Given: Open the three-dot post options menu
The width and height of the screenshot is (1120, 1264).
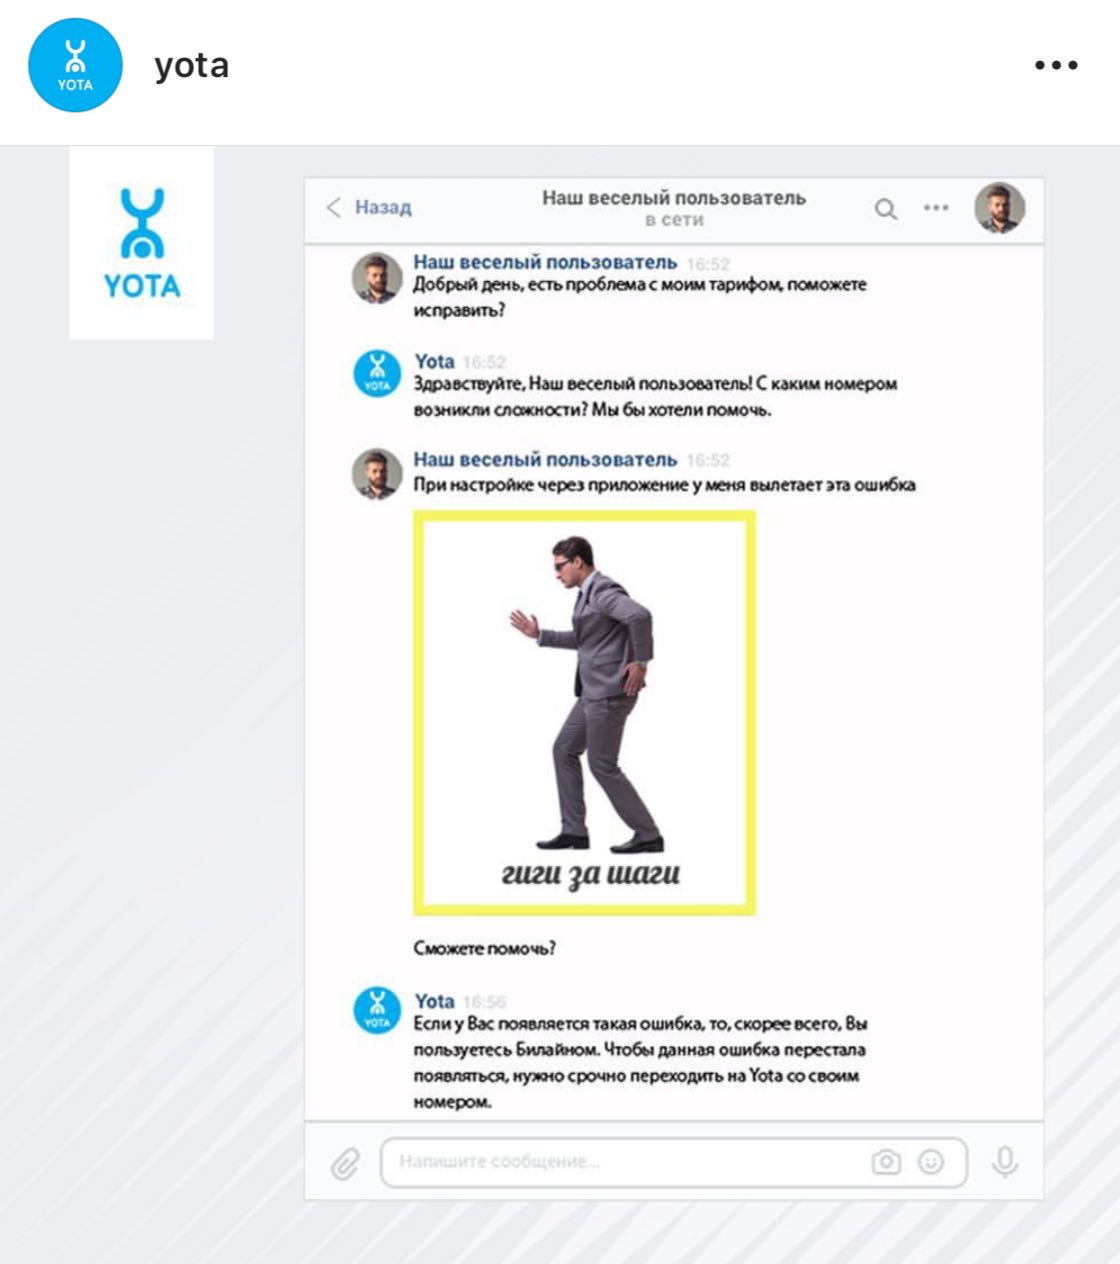Looking at the screenshot, I should pos(1056,66).
